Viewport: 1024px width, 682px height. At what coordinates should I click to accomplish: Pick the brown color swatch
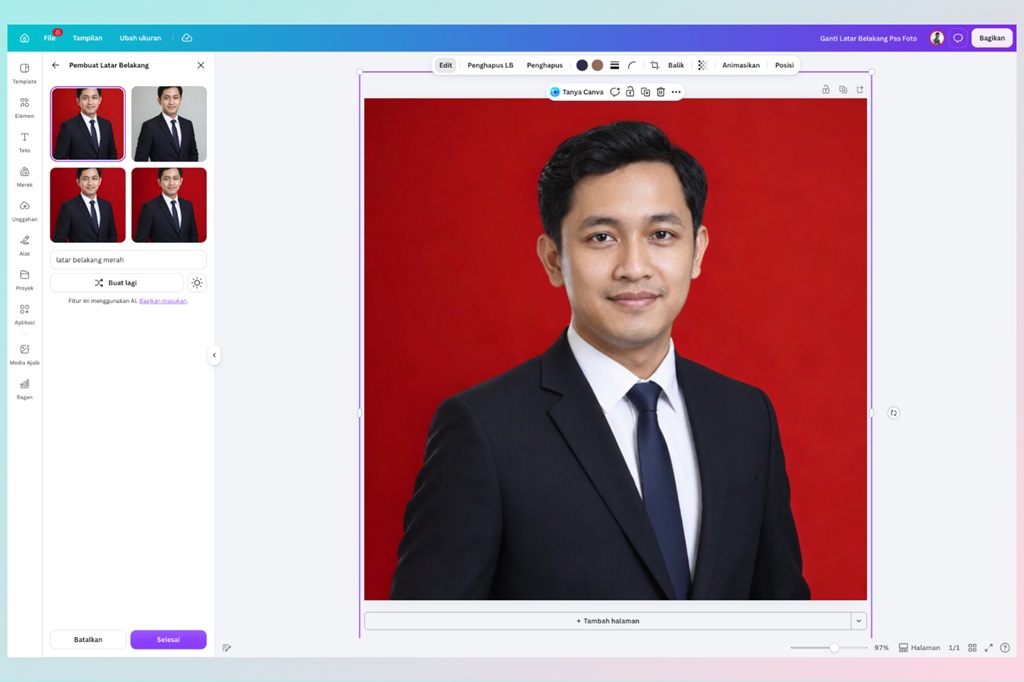tap(597, 65)
